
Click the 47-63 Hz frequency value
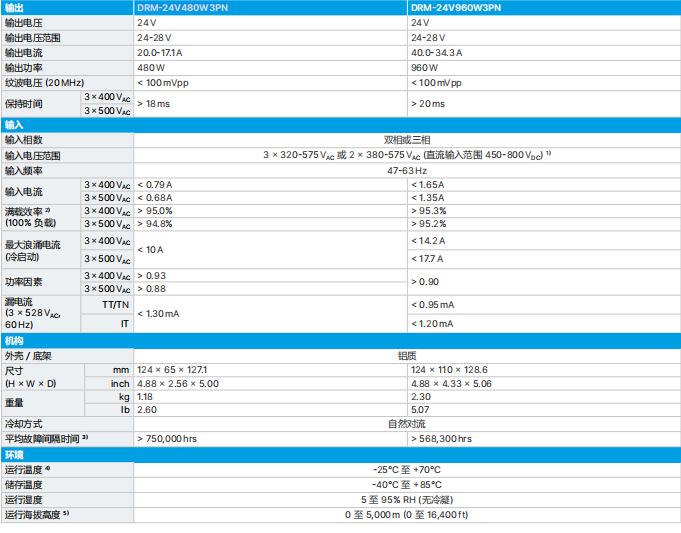407,170
